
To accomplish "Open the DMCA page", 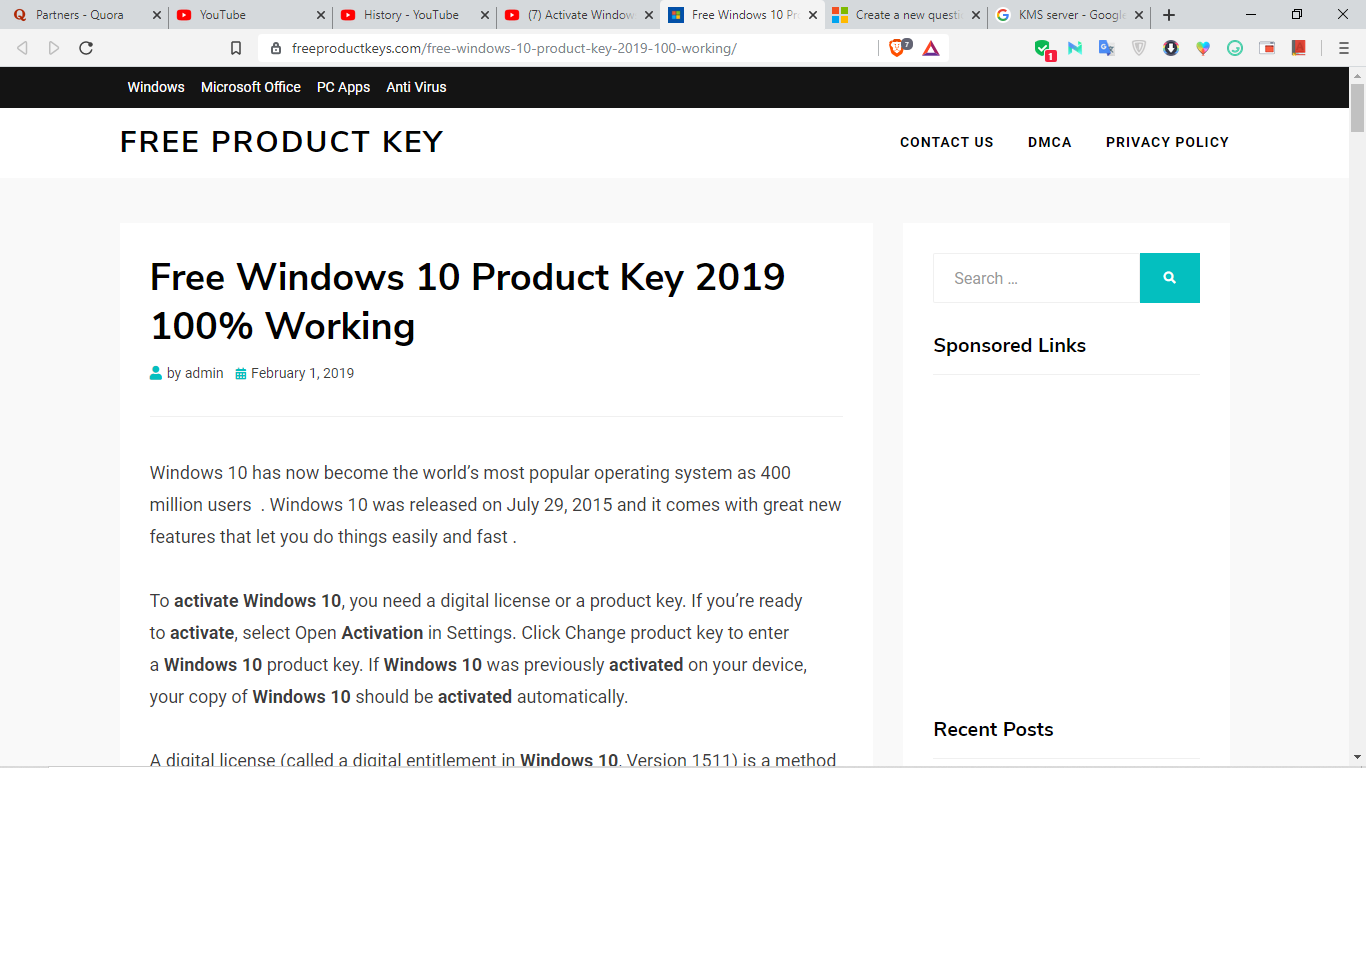I will coord(1050,142).
